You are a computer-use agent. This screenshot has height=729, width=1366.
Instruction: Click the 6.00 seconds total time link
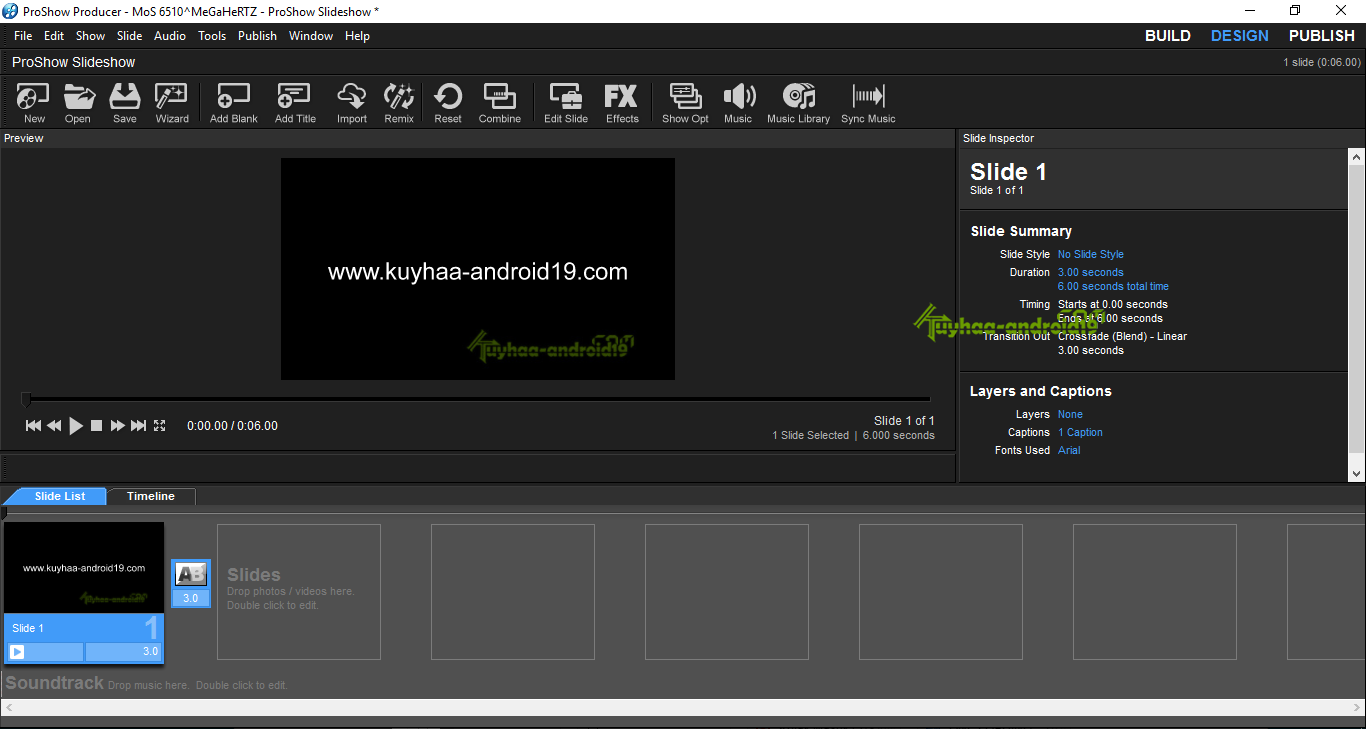pyautogui.click(x=1113, y=286)
